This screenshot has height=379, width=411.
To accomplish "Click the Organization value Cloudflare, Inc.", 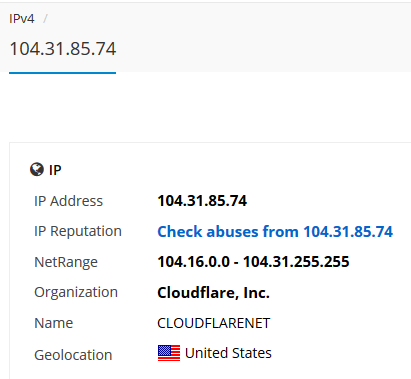I will tap(213, 293).
